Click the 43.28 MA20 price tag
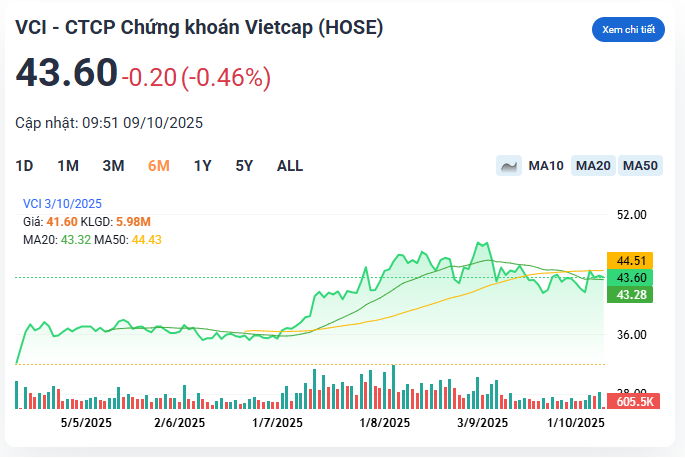685x458 pixels. tap(630, 294)
